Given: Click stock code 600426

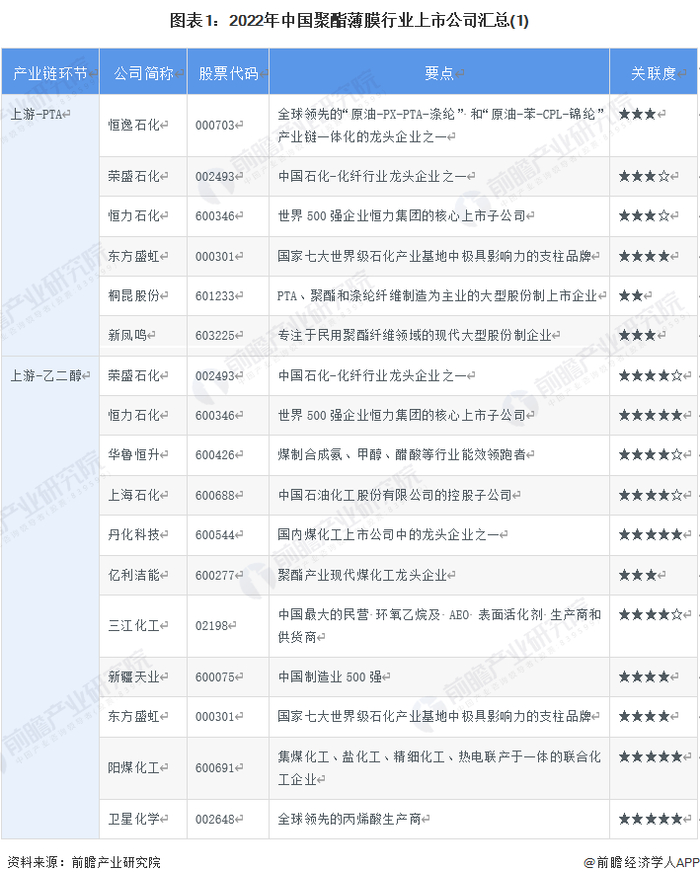Looking at the screenshot, I should coord(215,454).
